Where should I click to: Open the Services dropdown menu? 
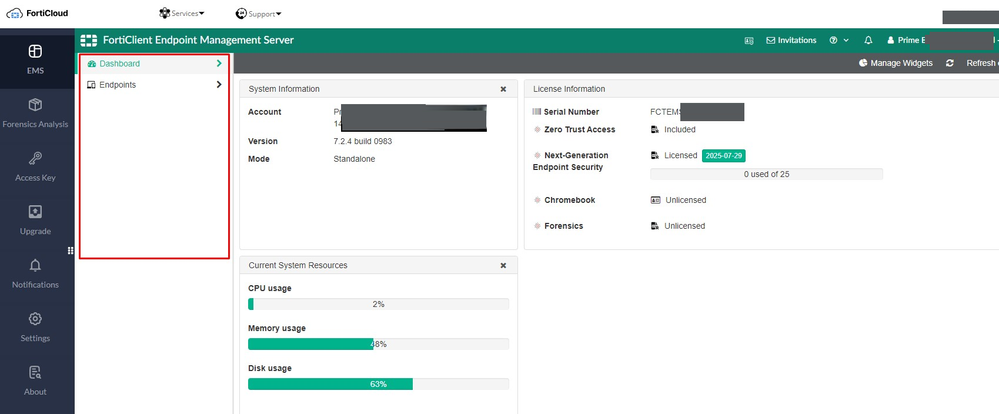click(182, 13)
